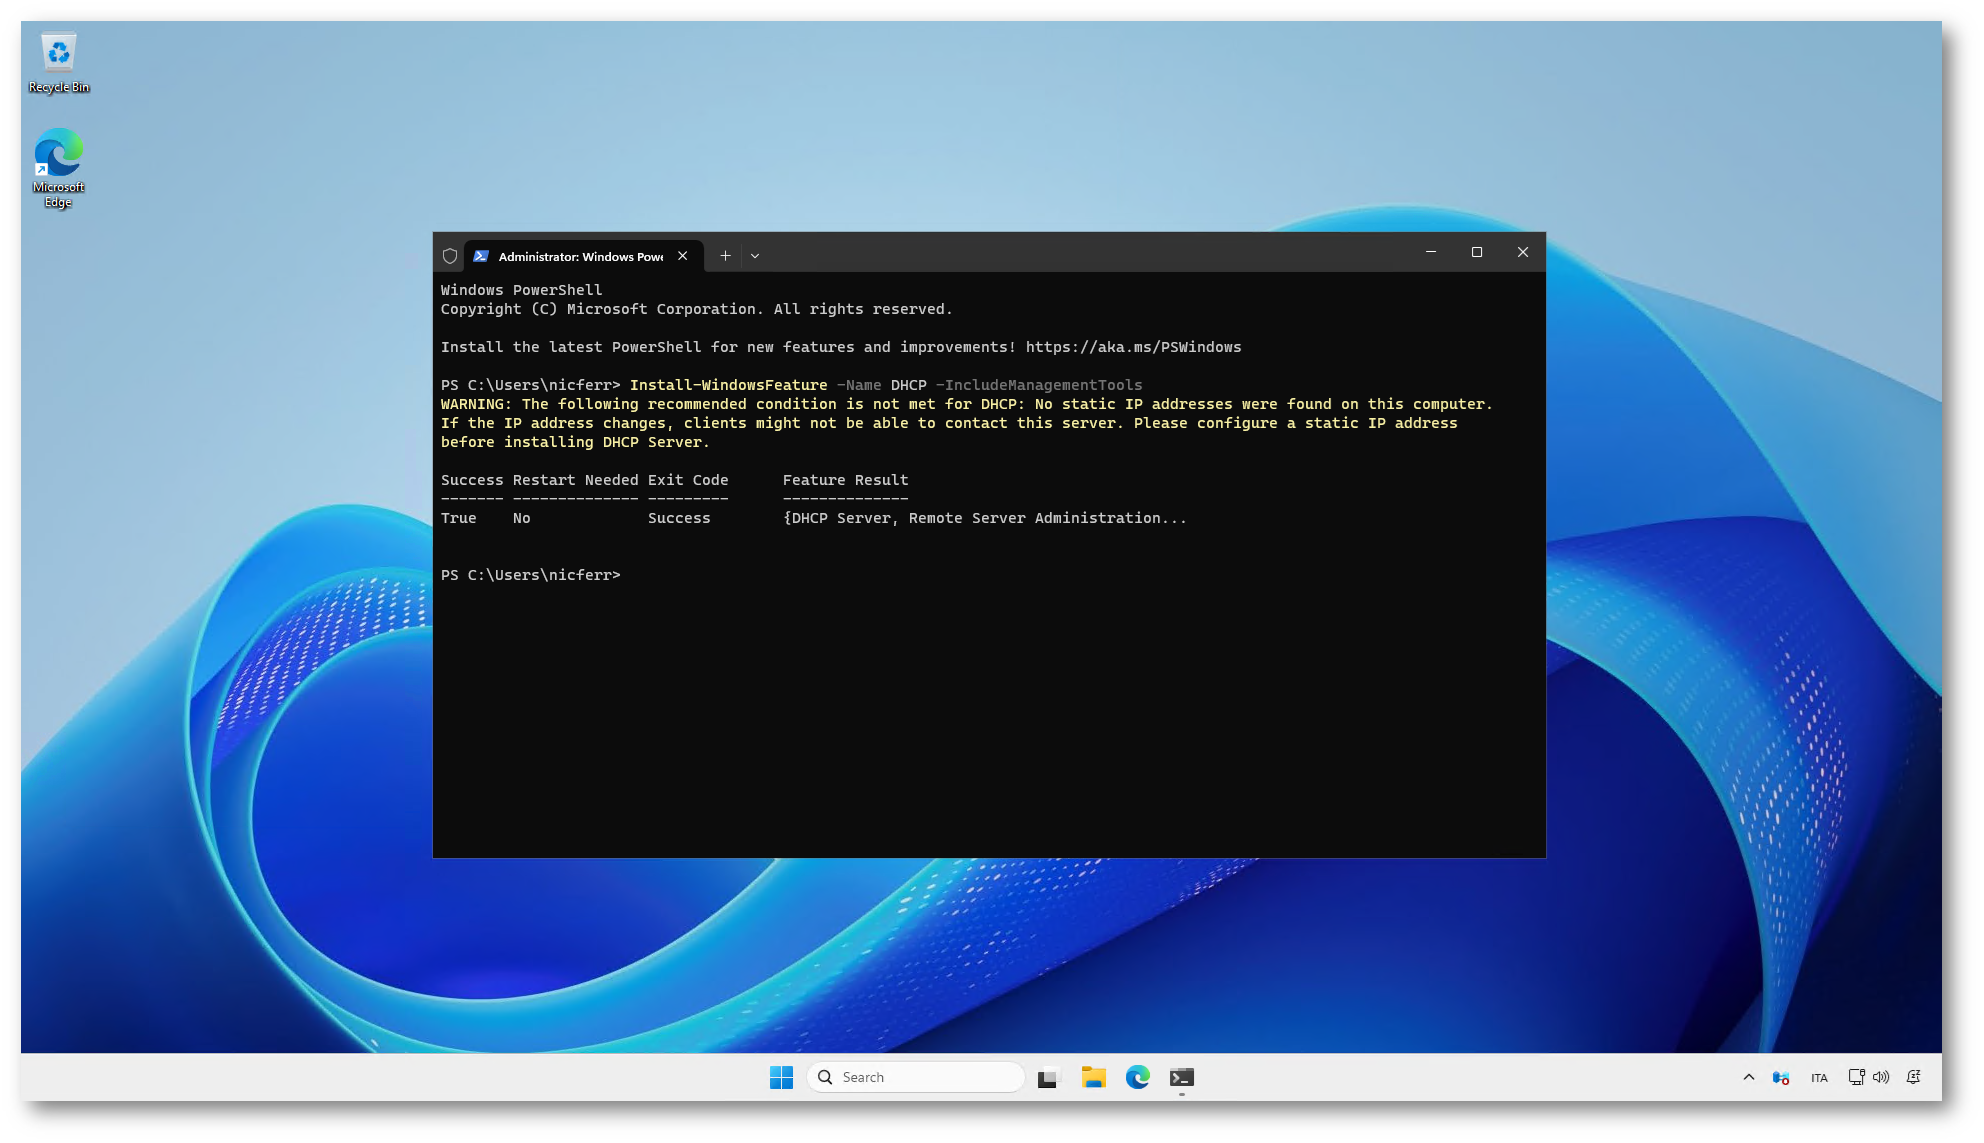Click the admin shield icon in Terminal
The height and width of the screenshot is (1143, 1984).
click(x=450, y=256)
